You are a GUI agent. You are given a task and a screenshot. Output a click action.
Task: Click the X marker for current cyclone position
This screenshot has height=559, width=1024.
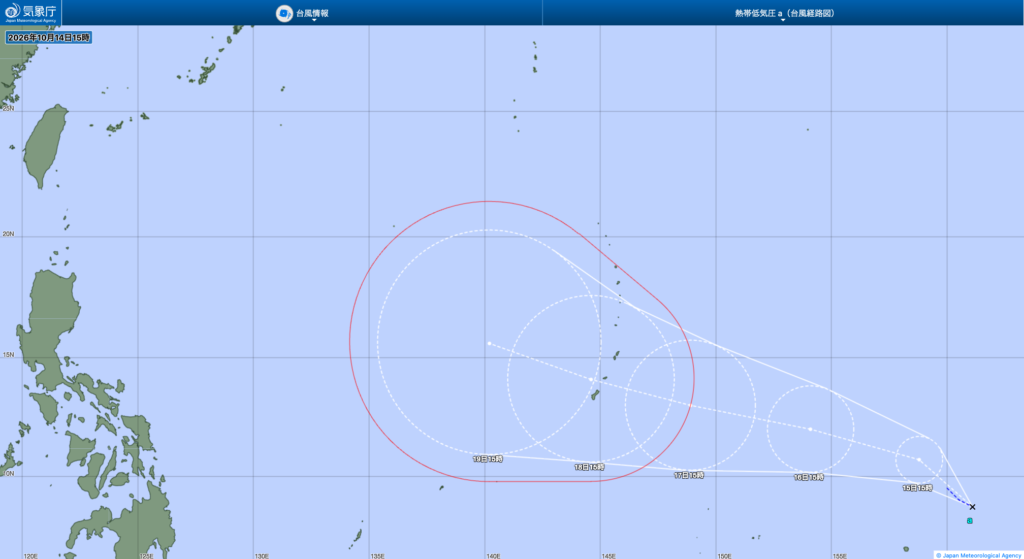pyautogui.click(x=972, y=507)
